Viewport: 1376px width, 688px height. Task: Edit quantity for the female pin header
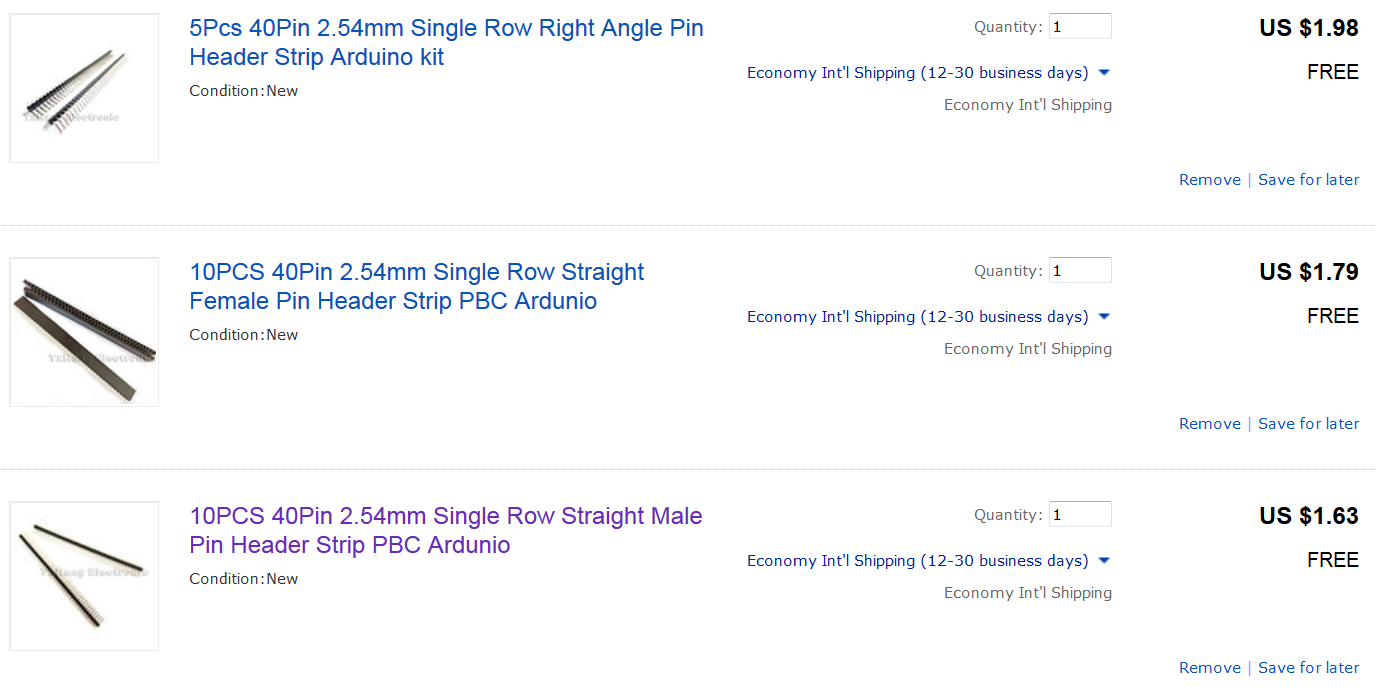point(1080,271)
